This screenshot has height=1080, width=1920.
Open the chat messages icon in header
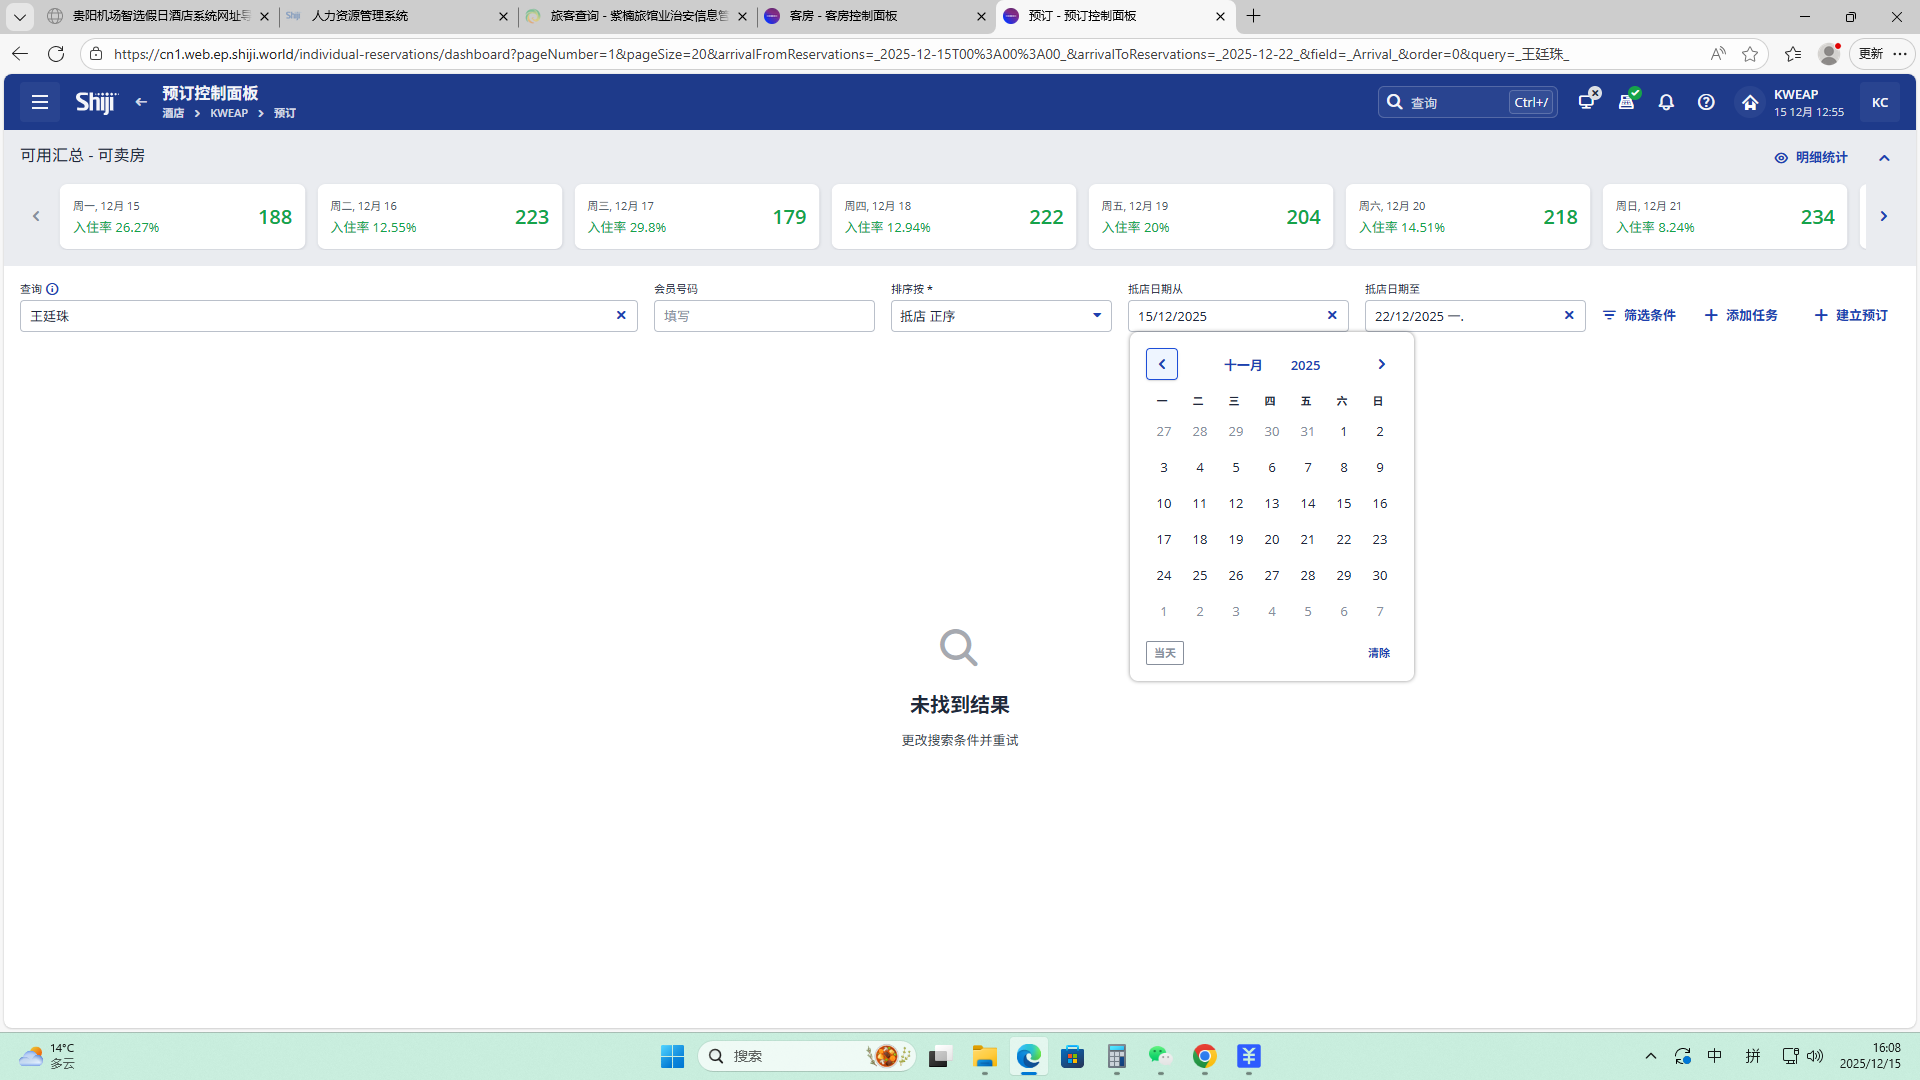click(x=1587, y=101)
